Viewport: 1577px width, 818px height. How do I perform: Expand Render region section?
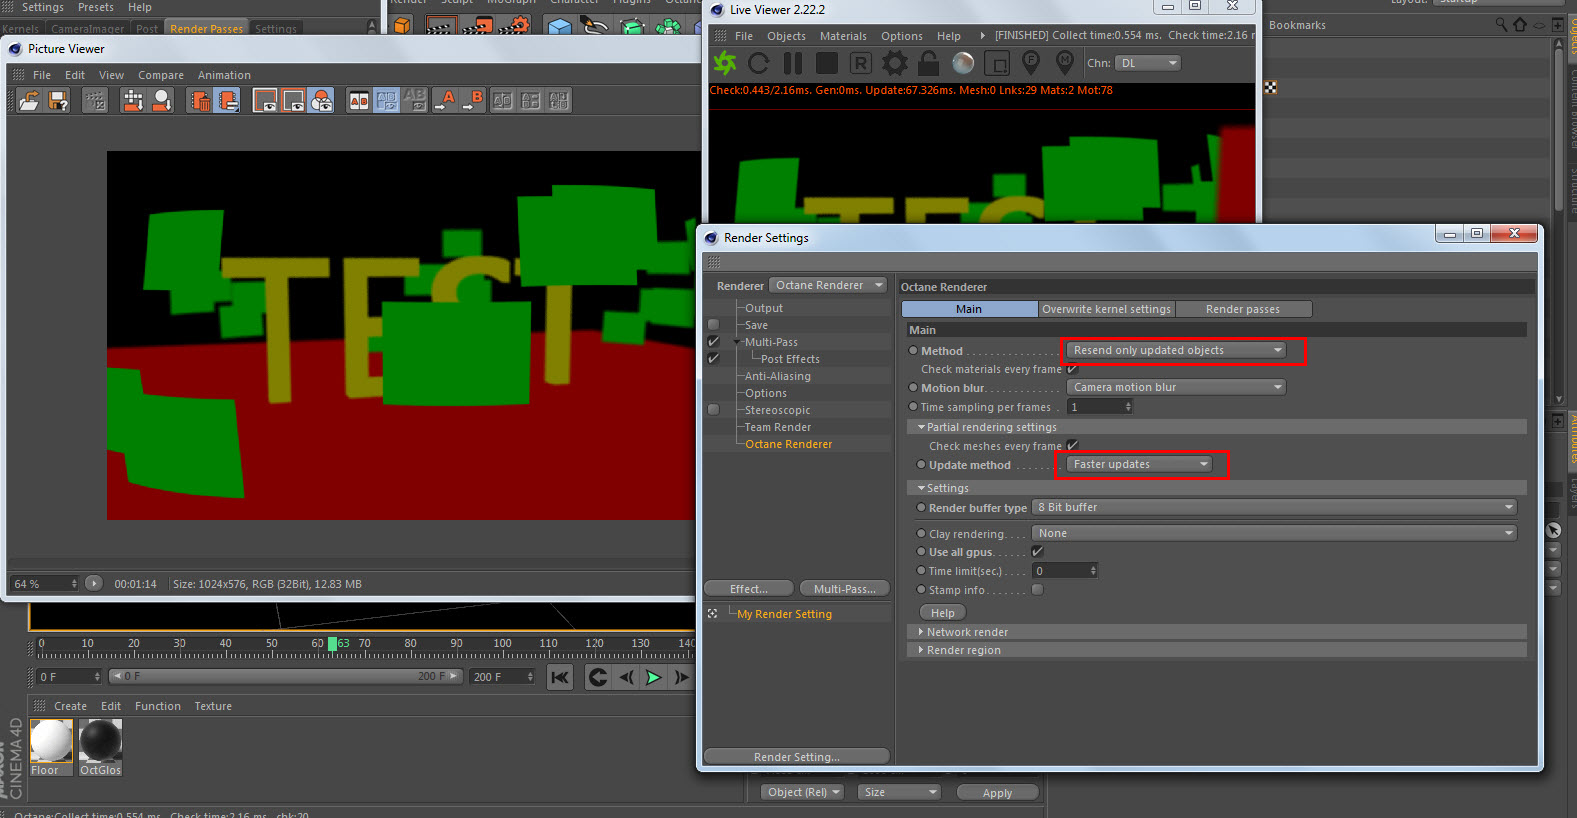(x=1217, y=650)
